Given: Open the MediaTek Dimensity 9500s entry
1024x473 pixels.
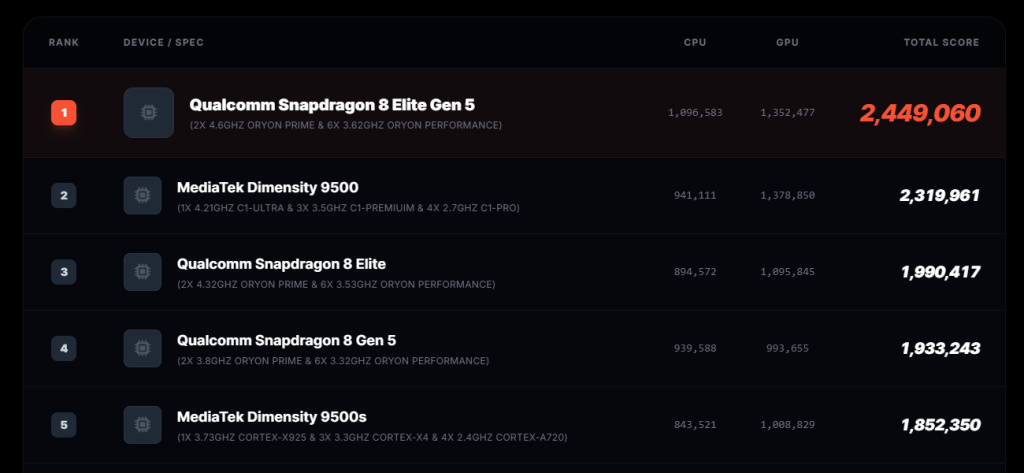Looking at the screenshot, I should (x=270, y=416).
